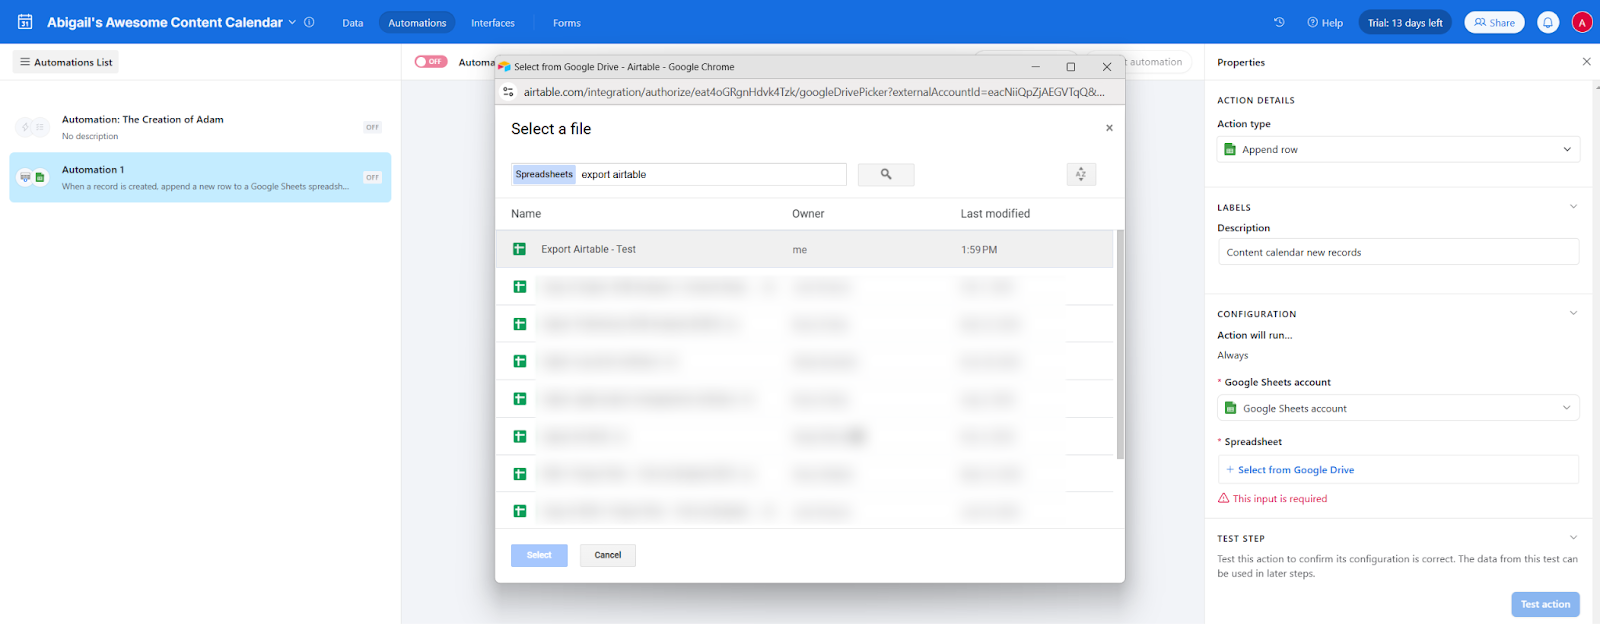This screenshot has width=1600, height=624.
Task: Sort by Owner column header
Action: tap(808, 214)
